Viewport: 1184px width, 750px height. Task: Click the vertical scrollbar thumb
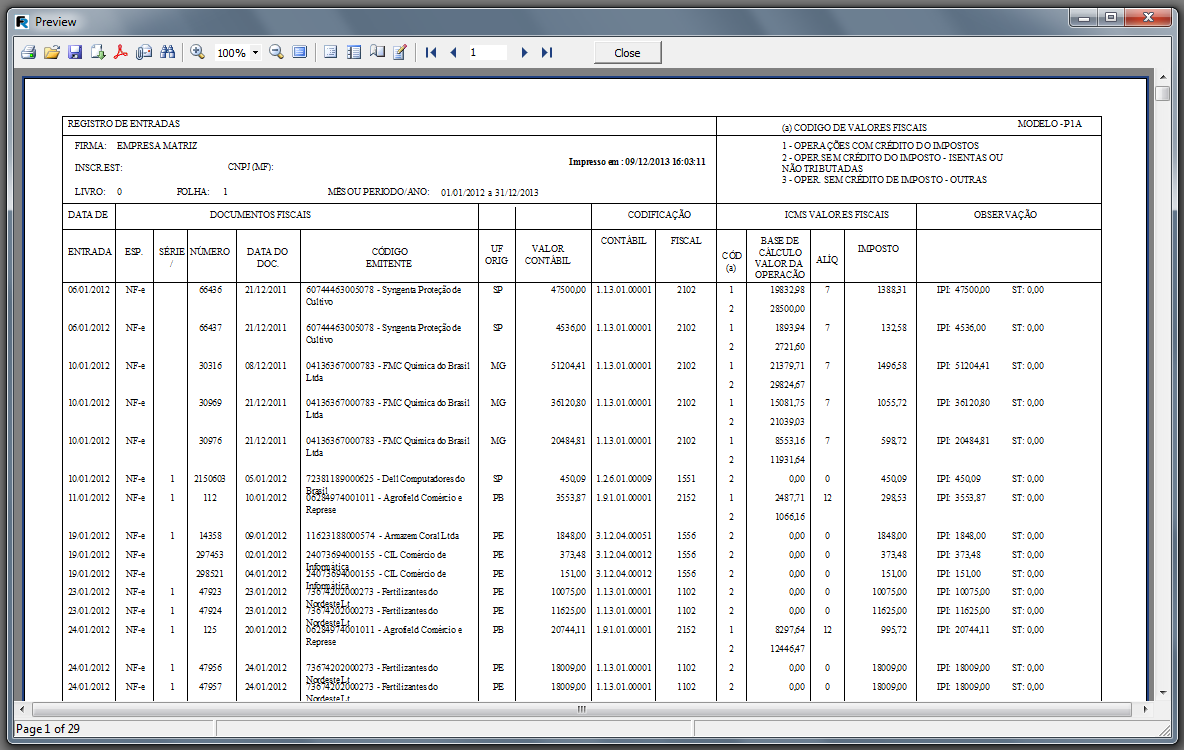coord(1162,94)
